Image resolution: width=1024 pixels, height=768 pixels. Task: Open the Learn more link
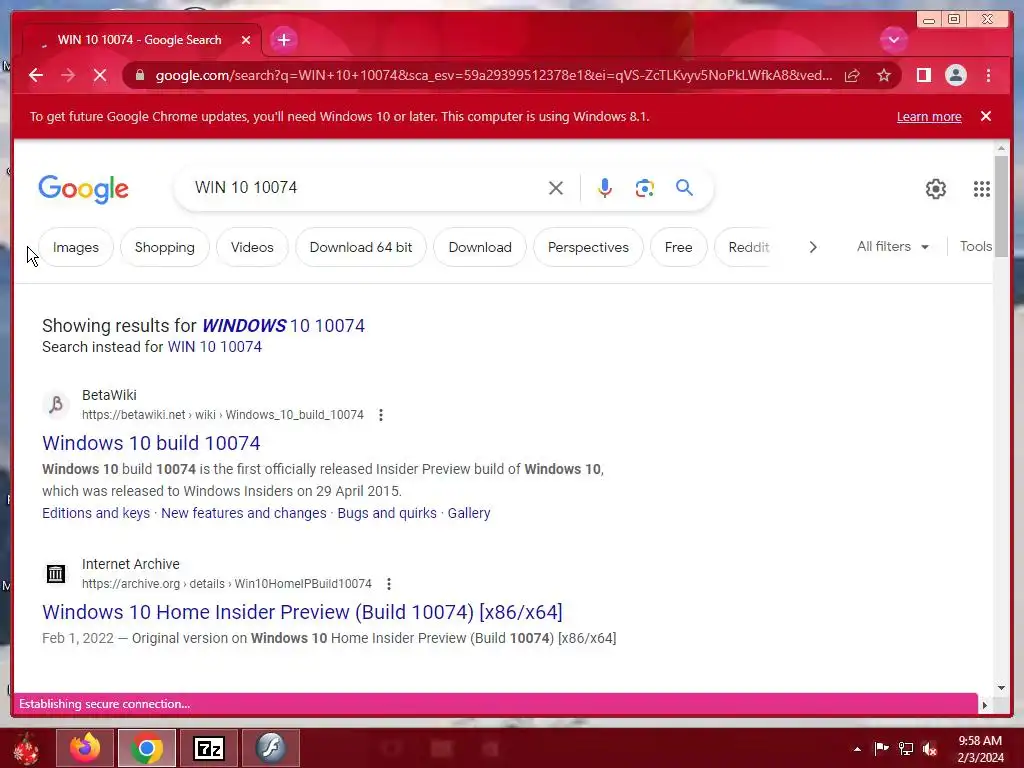(x=929, y=117)
